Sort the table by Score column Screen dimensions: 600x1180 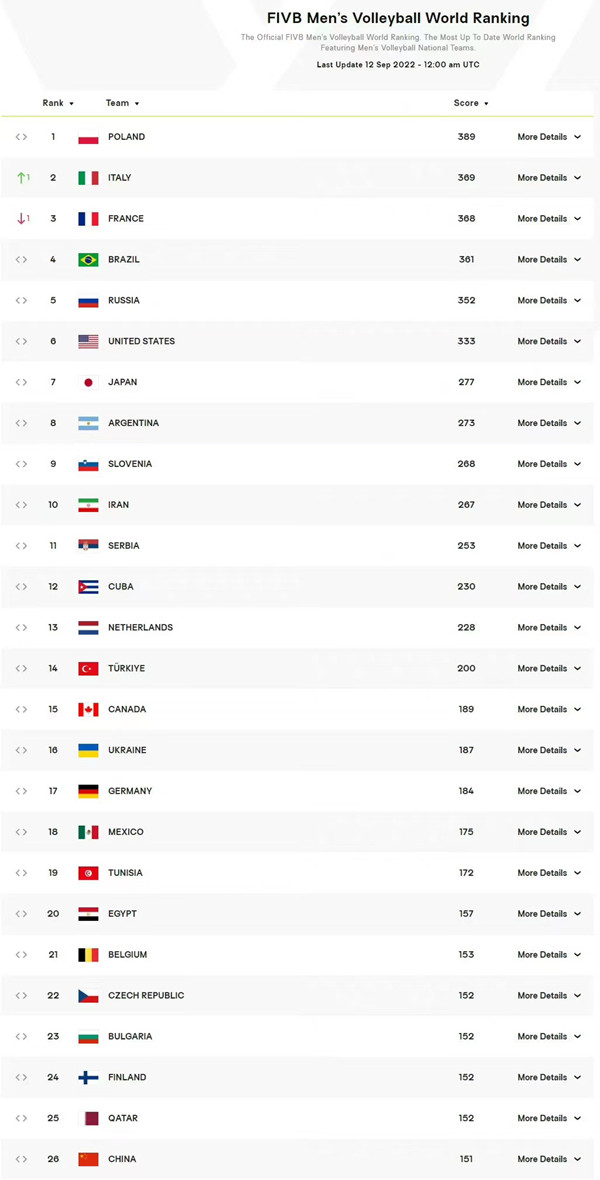(471, 103)
